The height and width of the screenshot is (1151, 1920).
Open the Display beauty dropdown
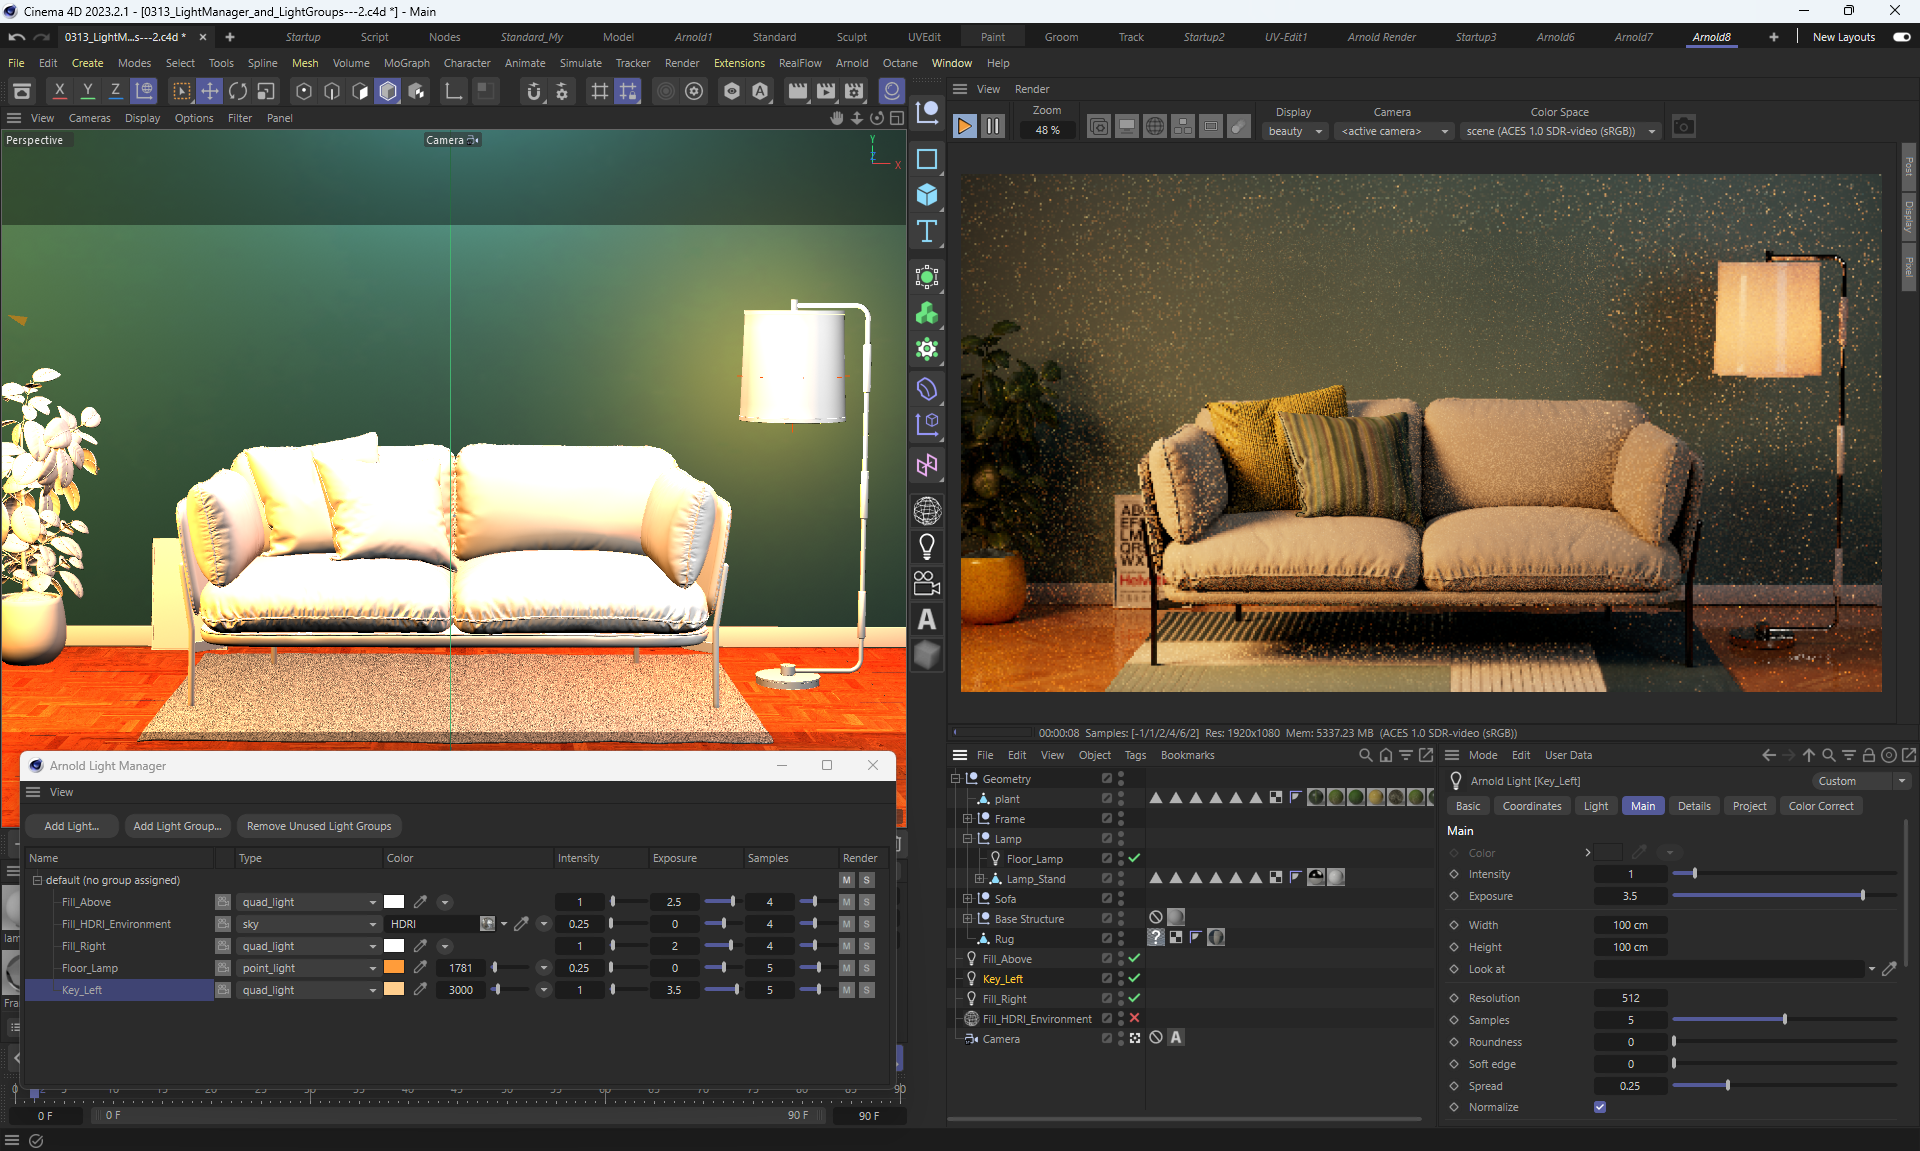click(1295, 131)
